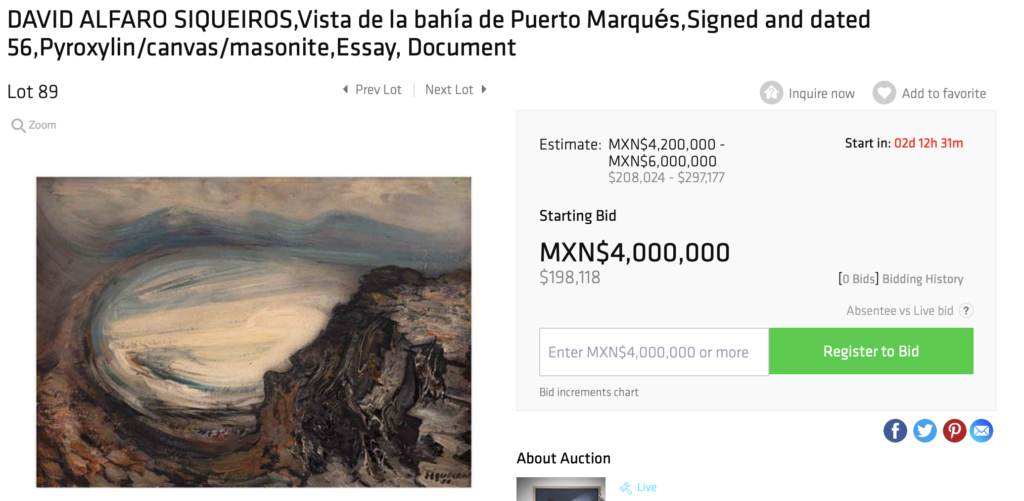Viewport: 1024px width, 501px height.
Task: Open Bid increments chart
Action: tap(588, 393)
